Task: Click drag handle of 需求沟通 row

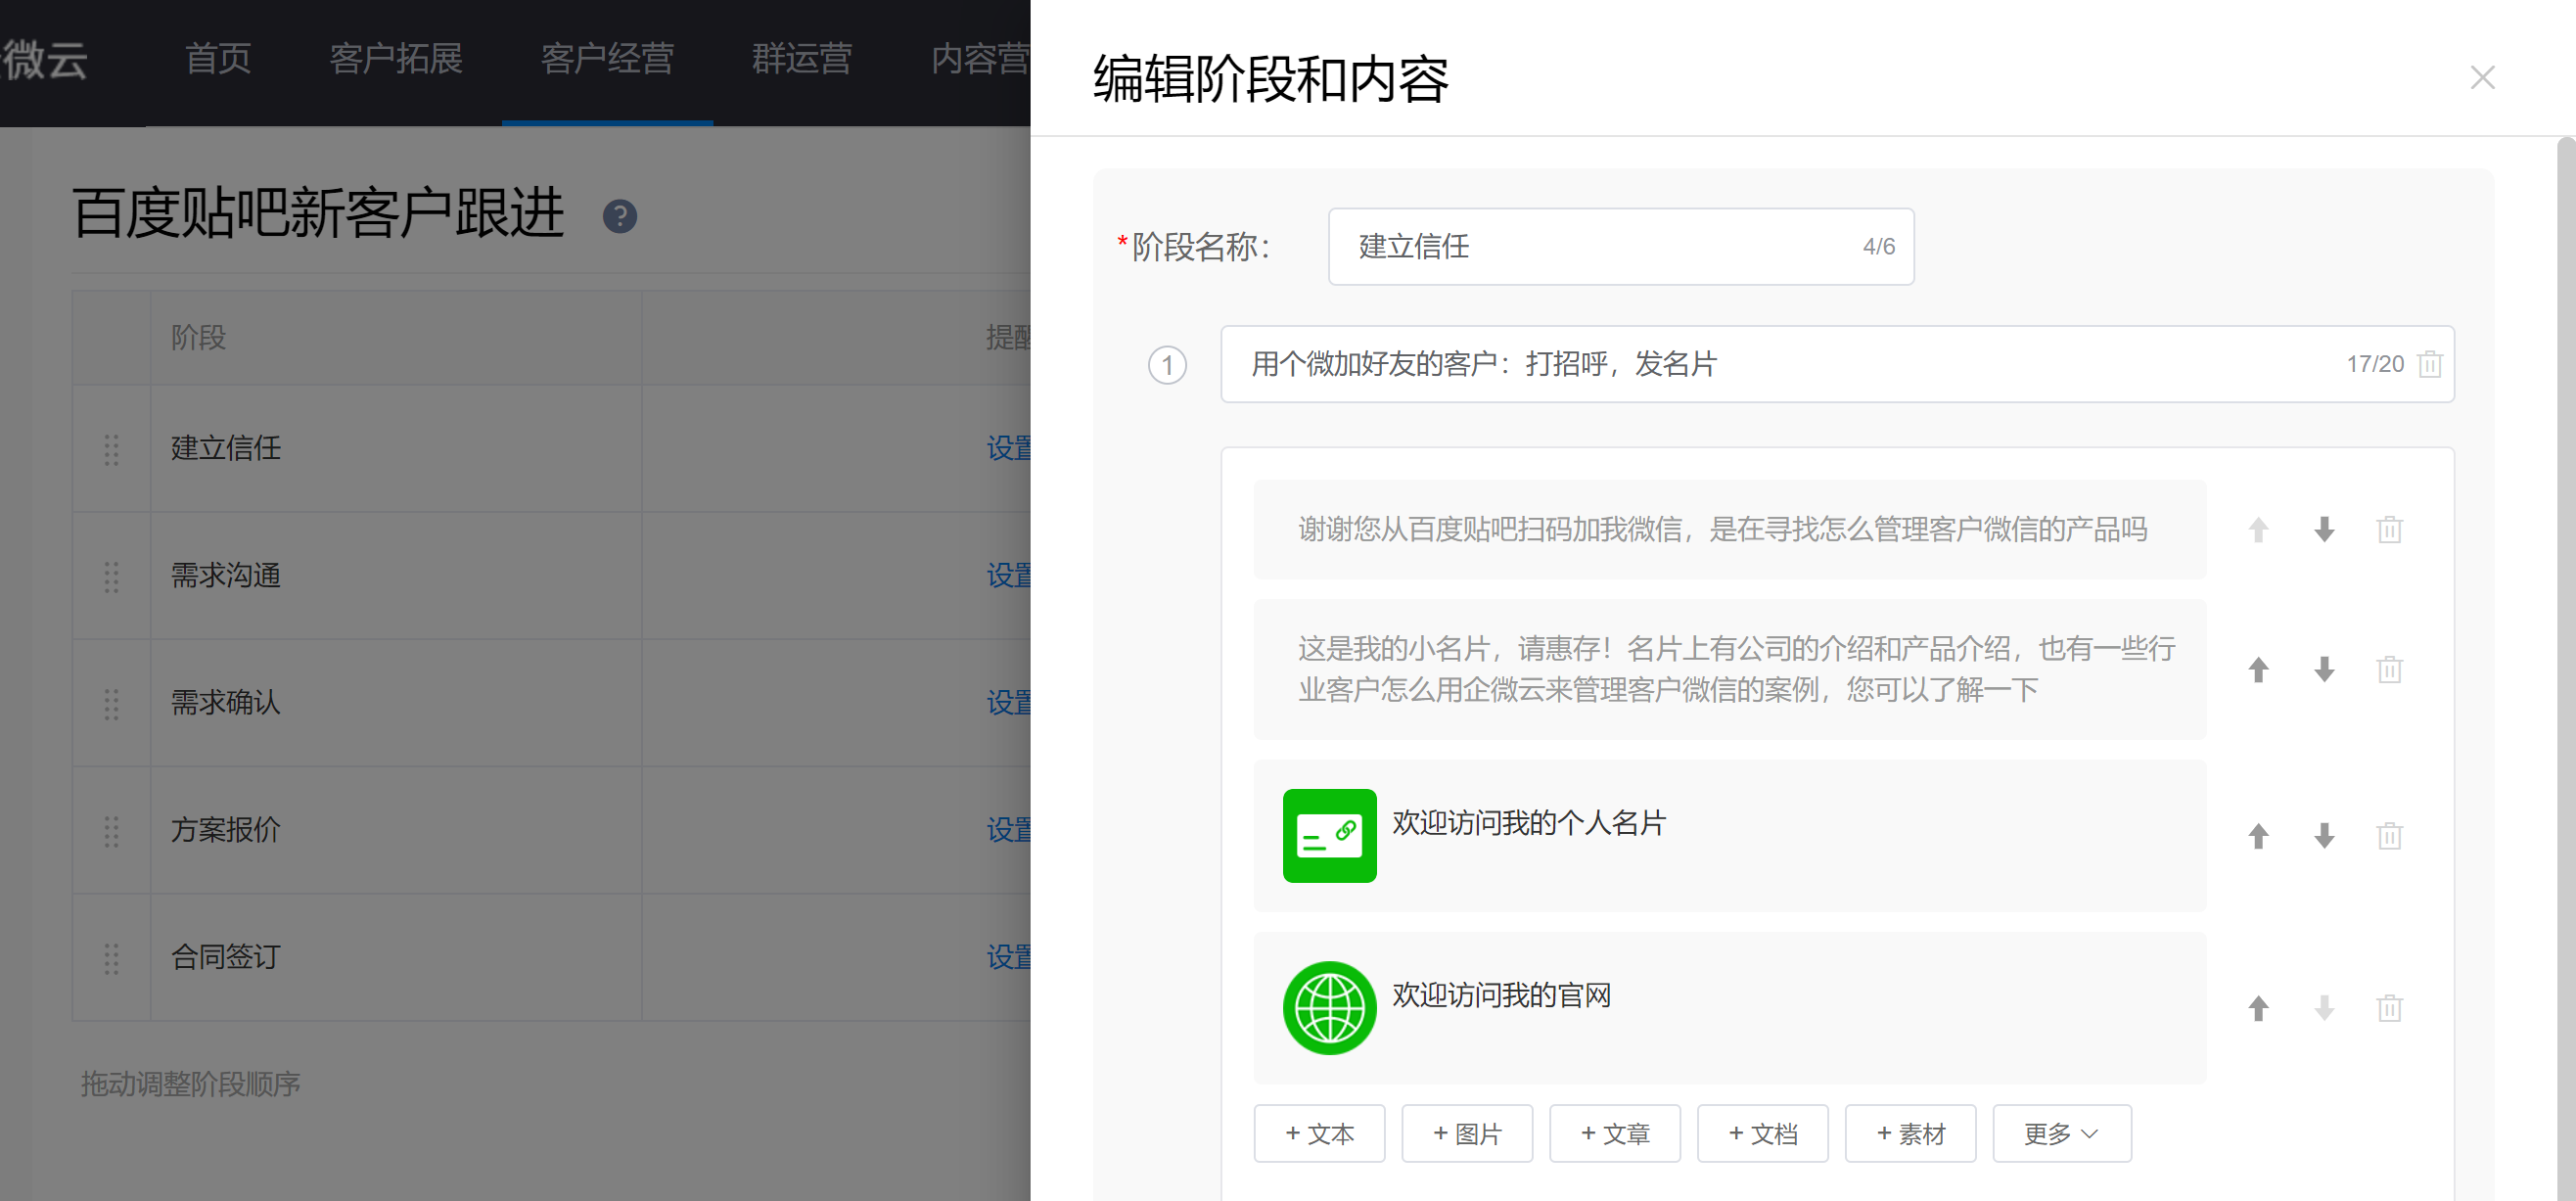Action: pos(111,576)
